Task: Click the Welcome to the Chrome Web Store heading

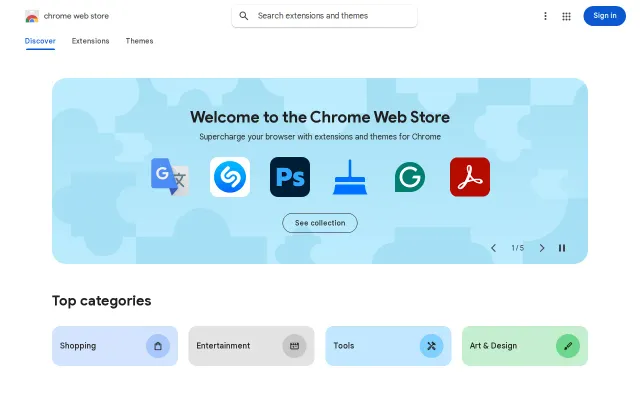Action: tap(320, 117)
